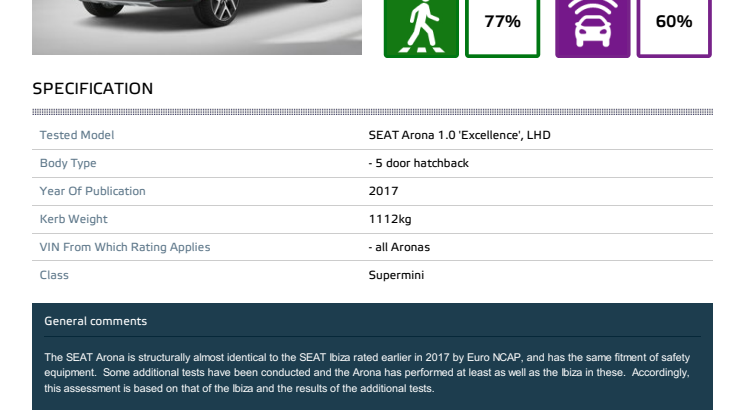The width and height of the screenshot is (746, 419).
Task: Click the Class label
Action: 54,275
